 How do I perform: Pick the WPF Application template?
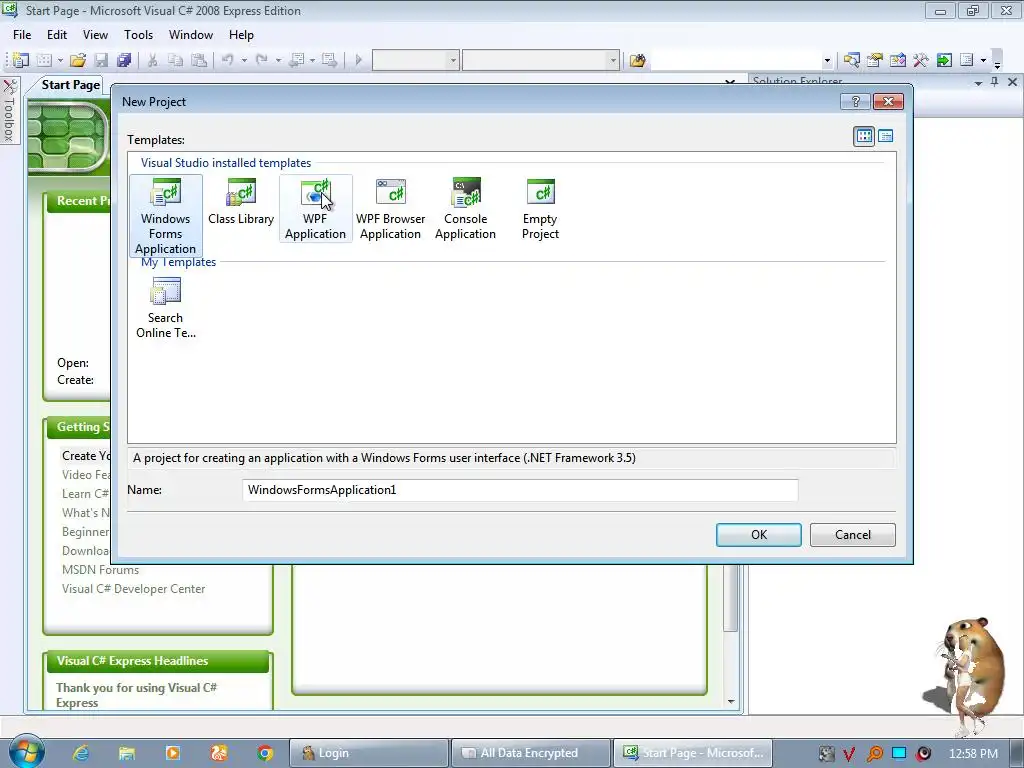(x=315, y=209)
